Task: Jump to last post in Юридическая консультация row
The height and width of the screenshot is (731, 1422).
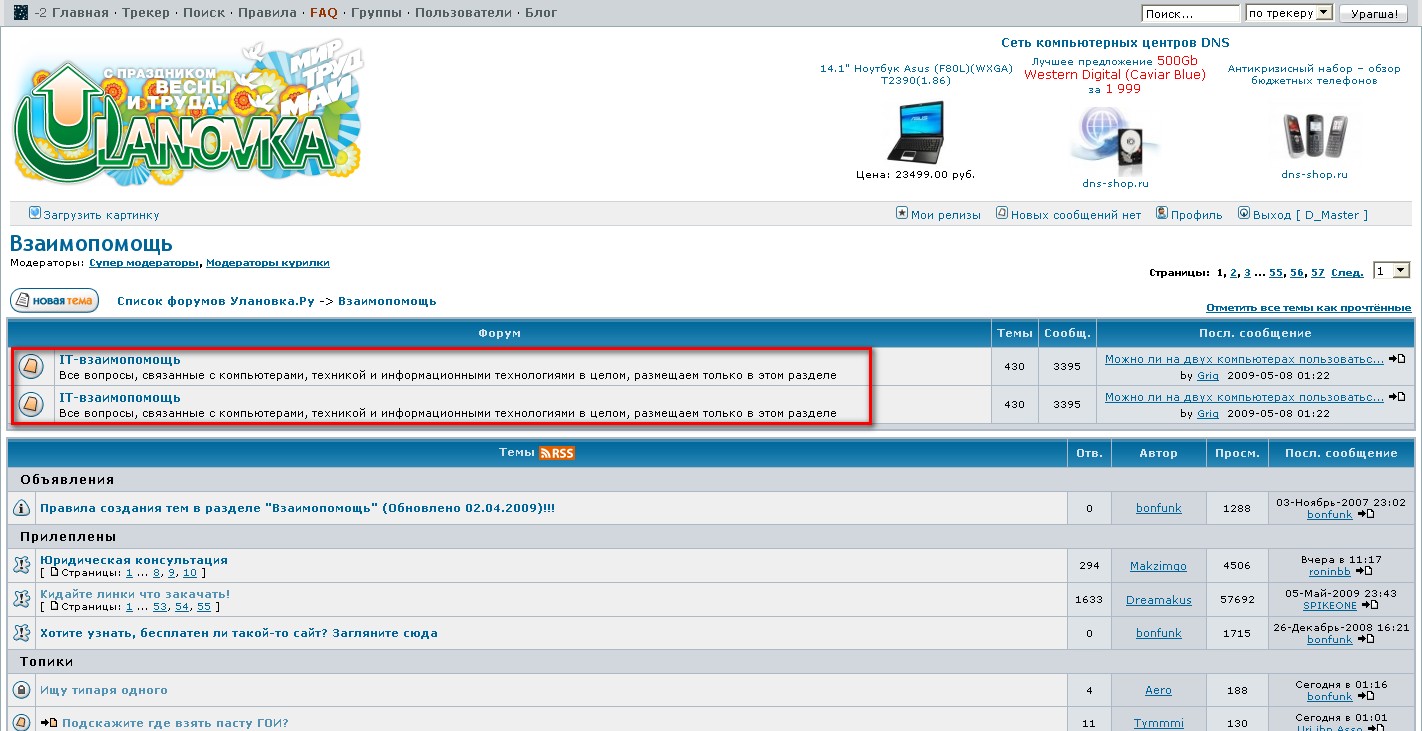Action: pos(1361,572)
